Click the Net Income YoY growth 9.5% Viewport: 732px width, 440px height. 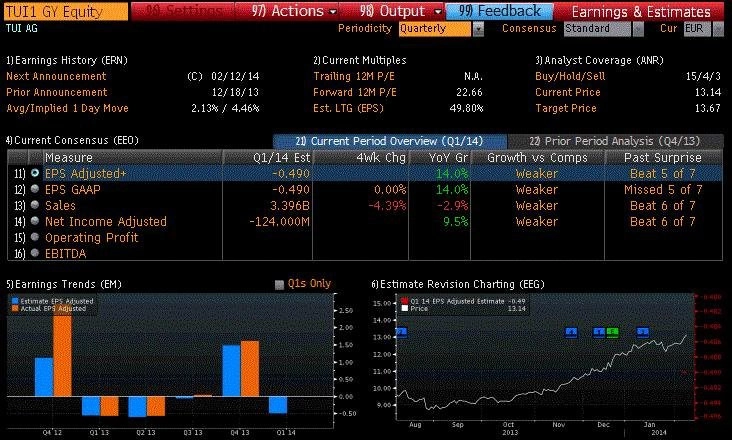tap(456, 222)
